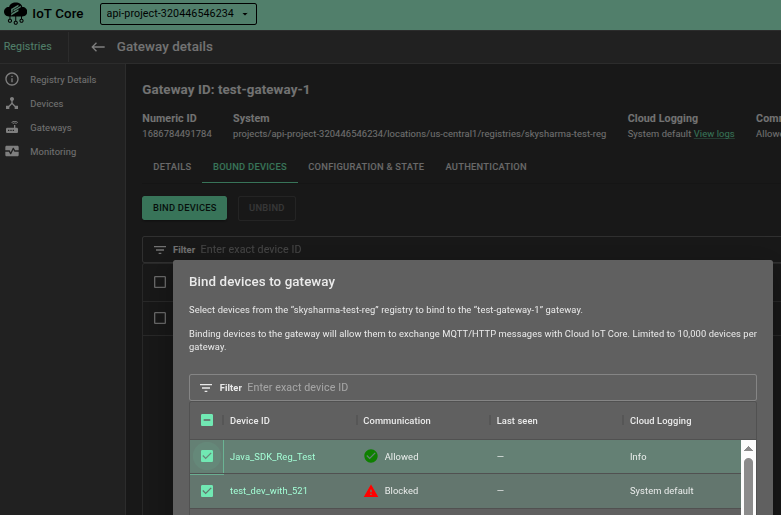Click the Devices sidebar icon

point(12,103)
